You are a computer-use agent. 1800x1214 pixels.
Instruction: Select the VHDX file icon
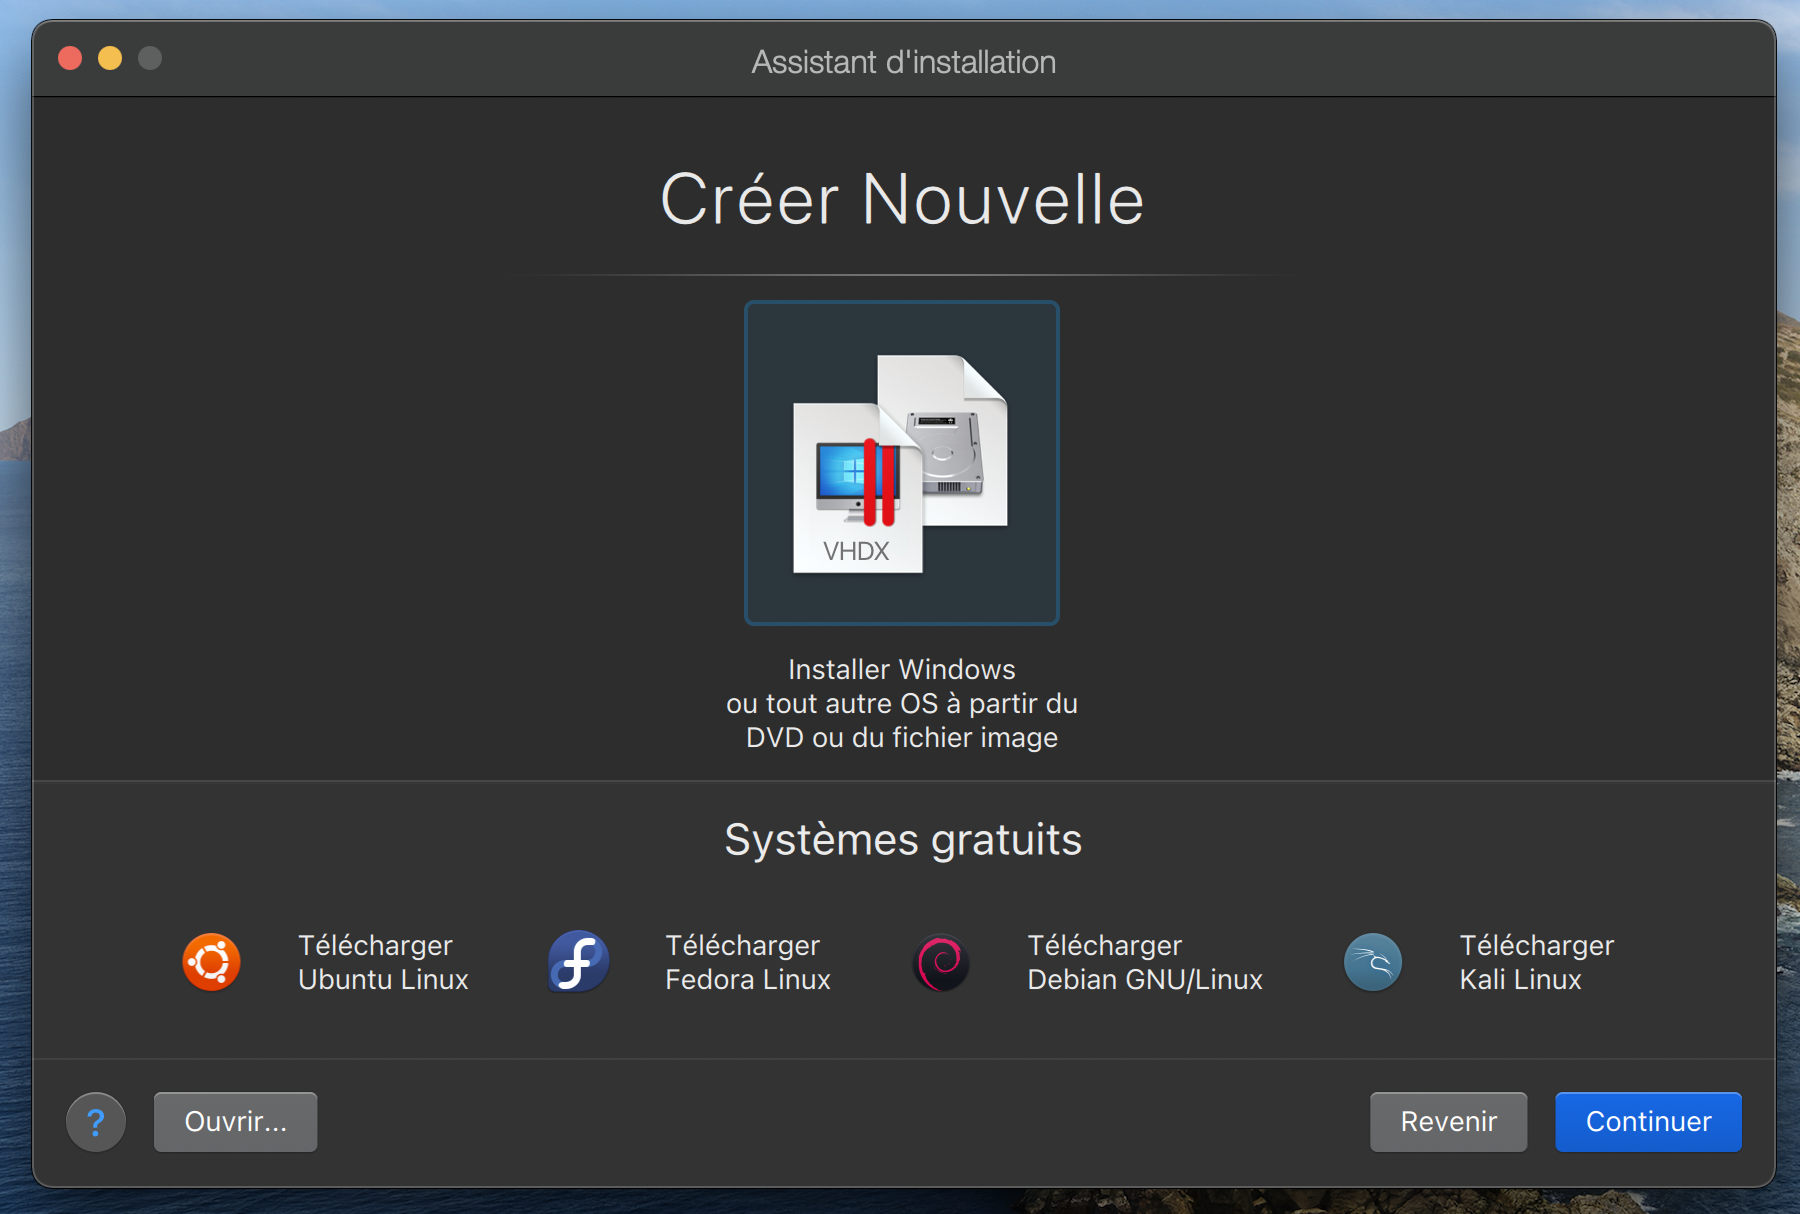855,490
